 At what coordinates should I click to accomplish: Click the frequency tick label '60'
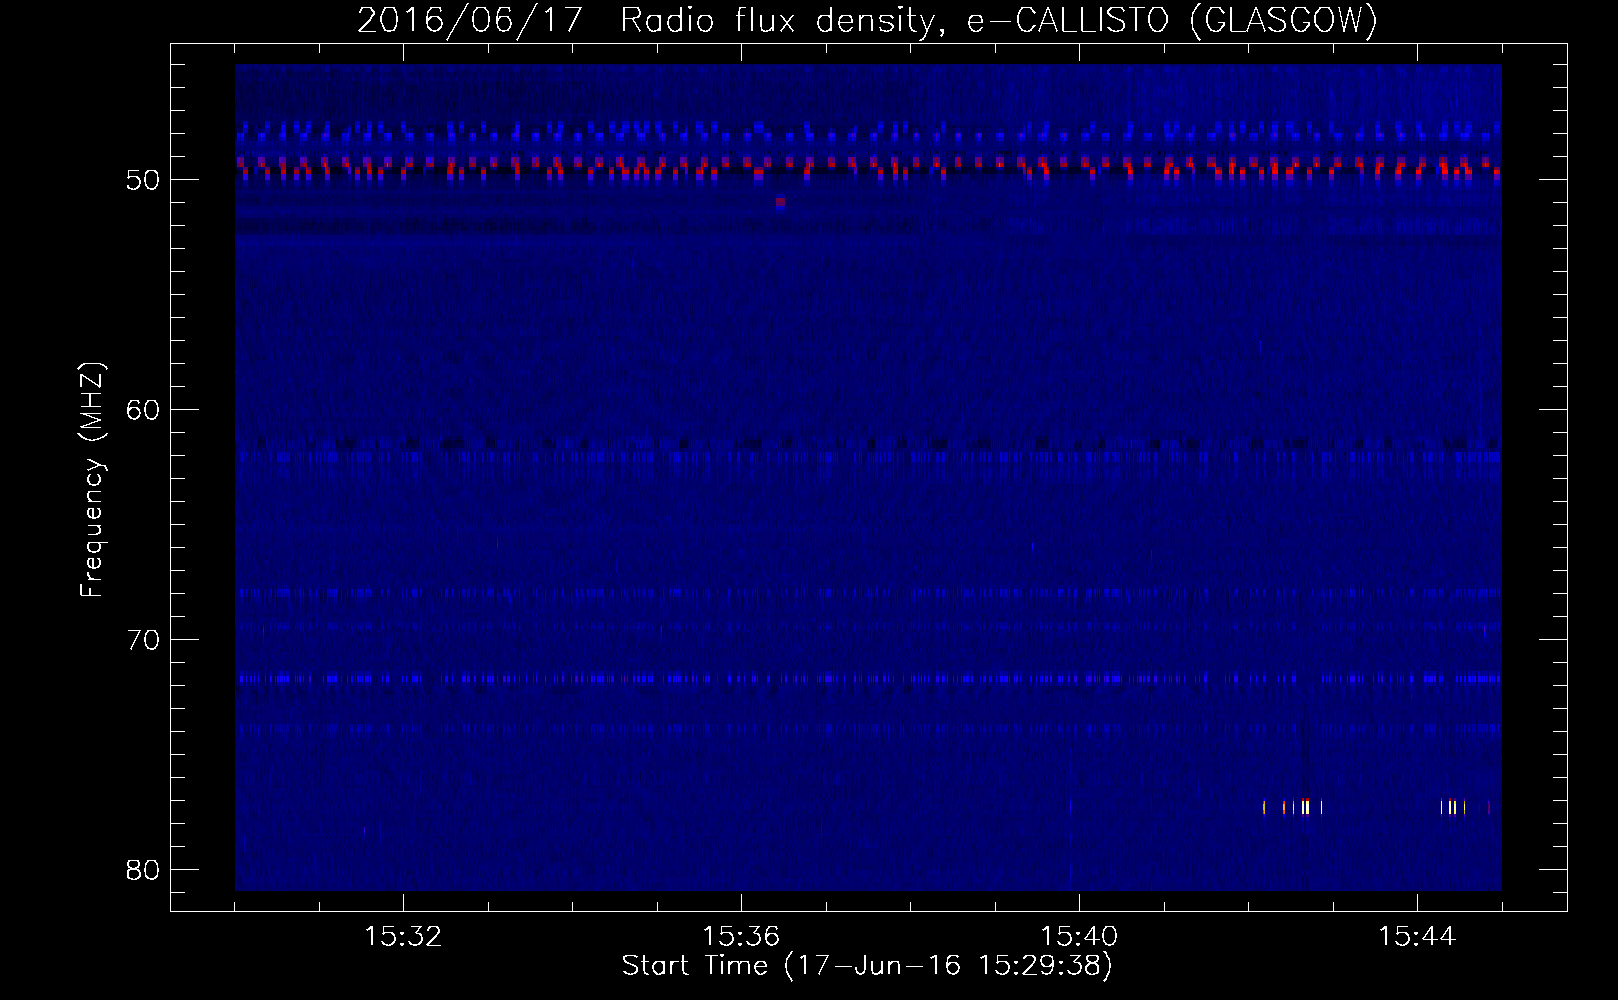(143, 410)
